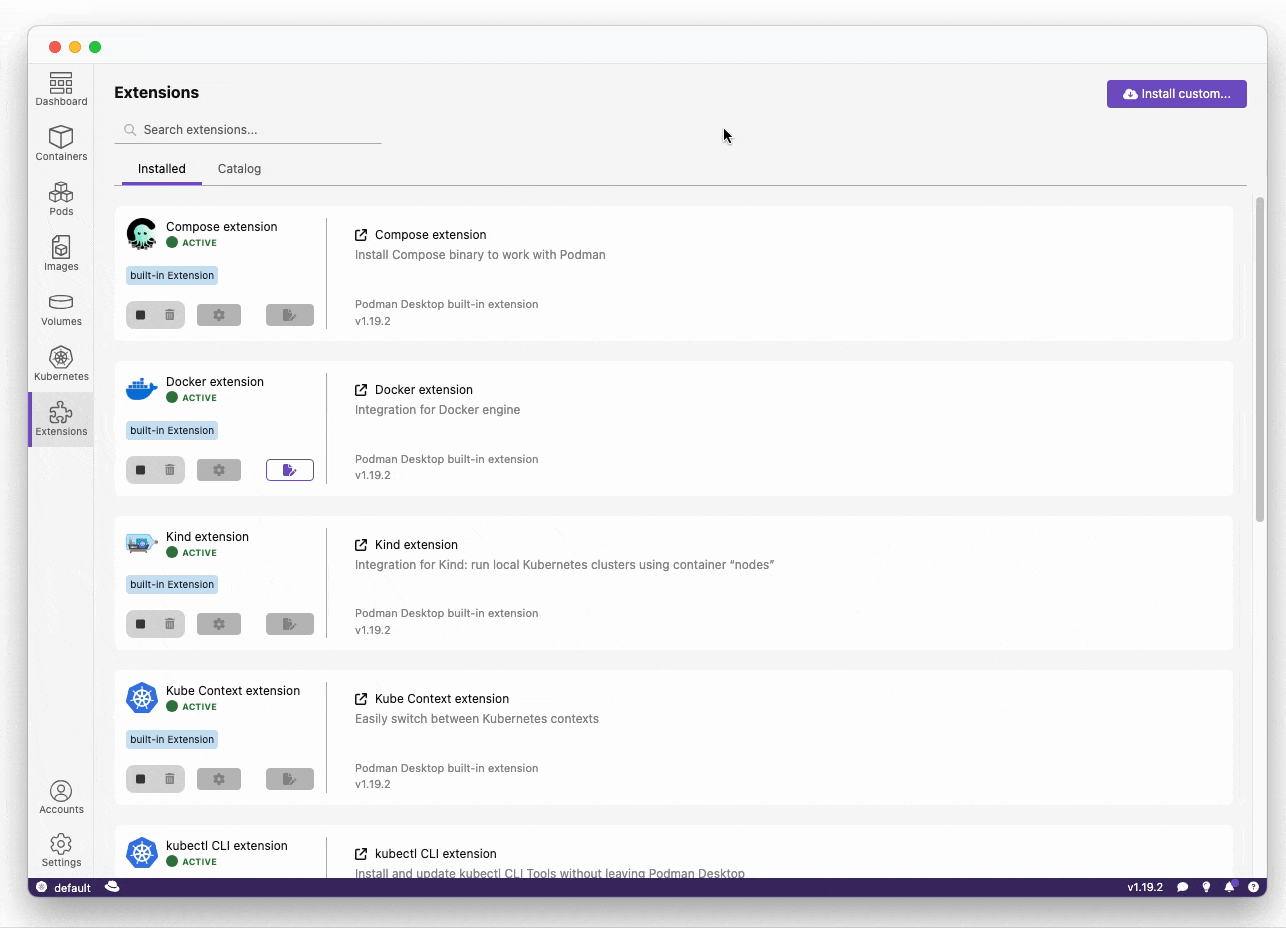Click the extensions list vertical scrollbar

(1260, 358)
